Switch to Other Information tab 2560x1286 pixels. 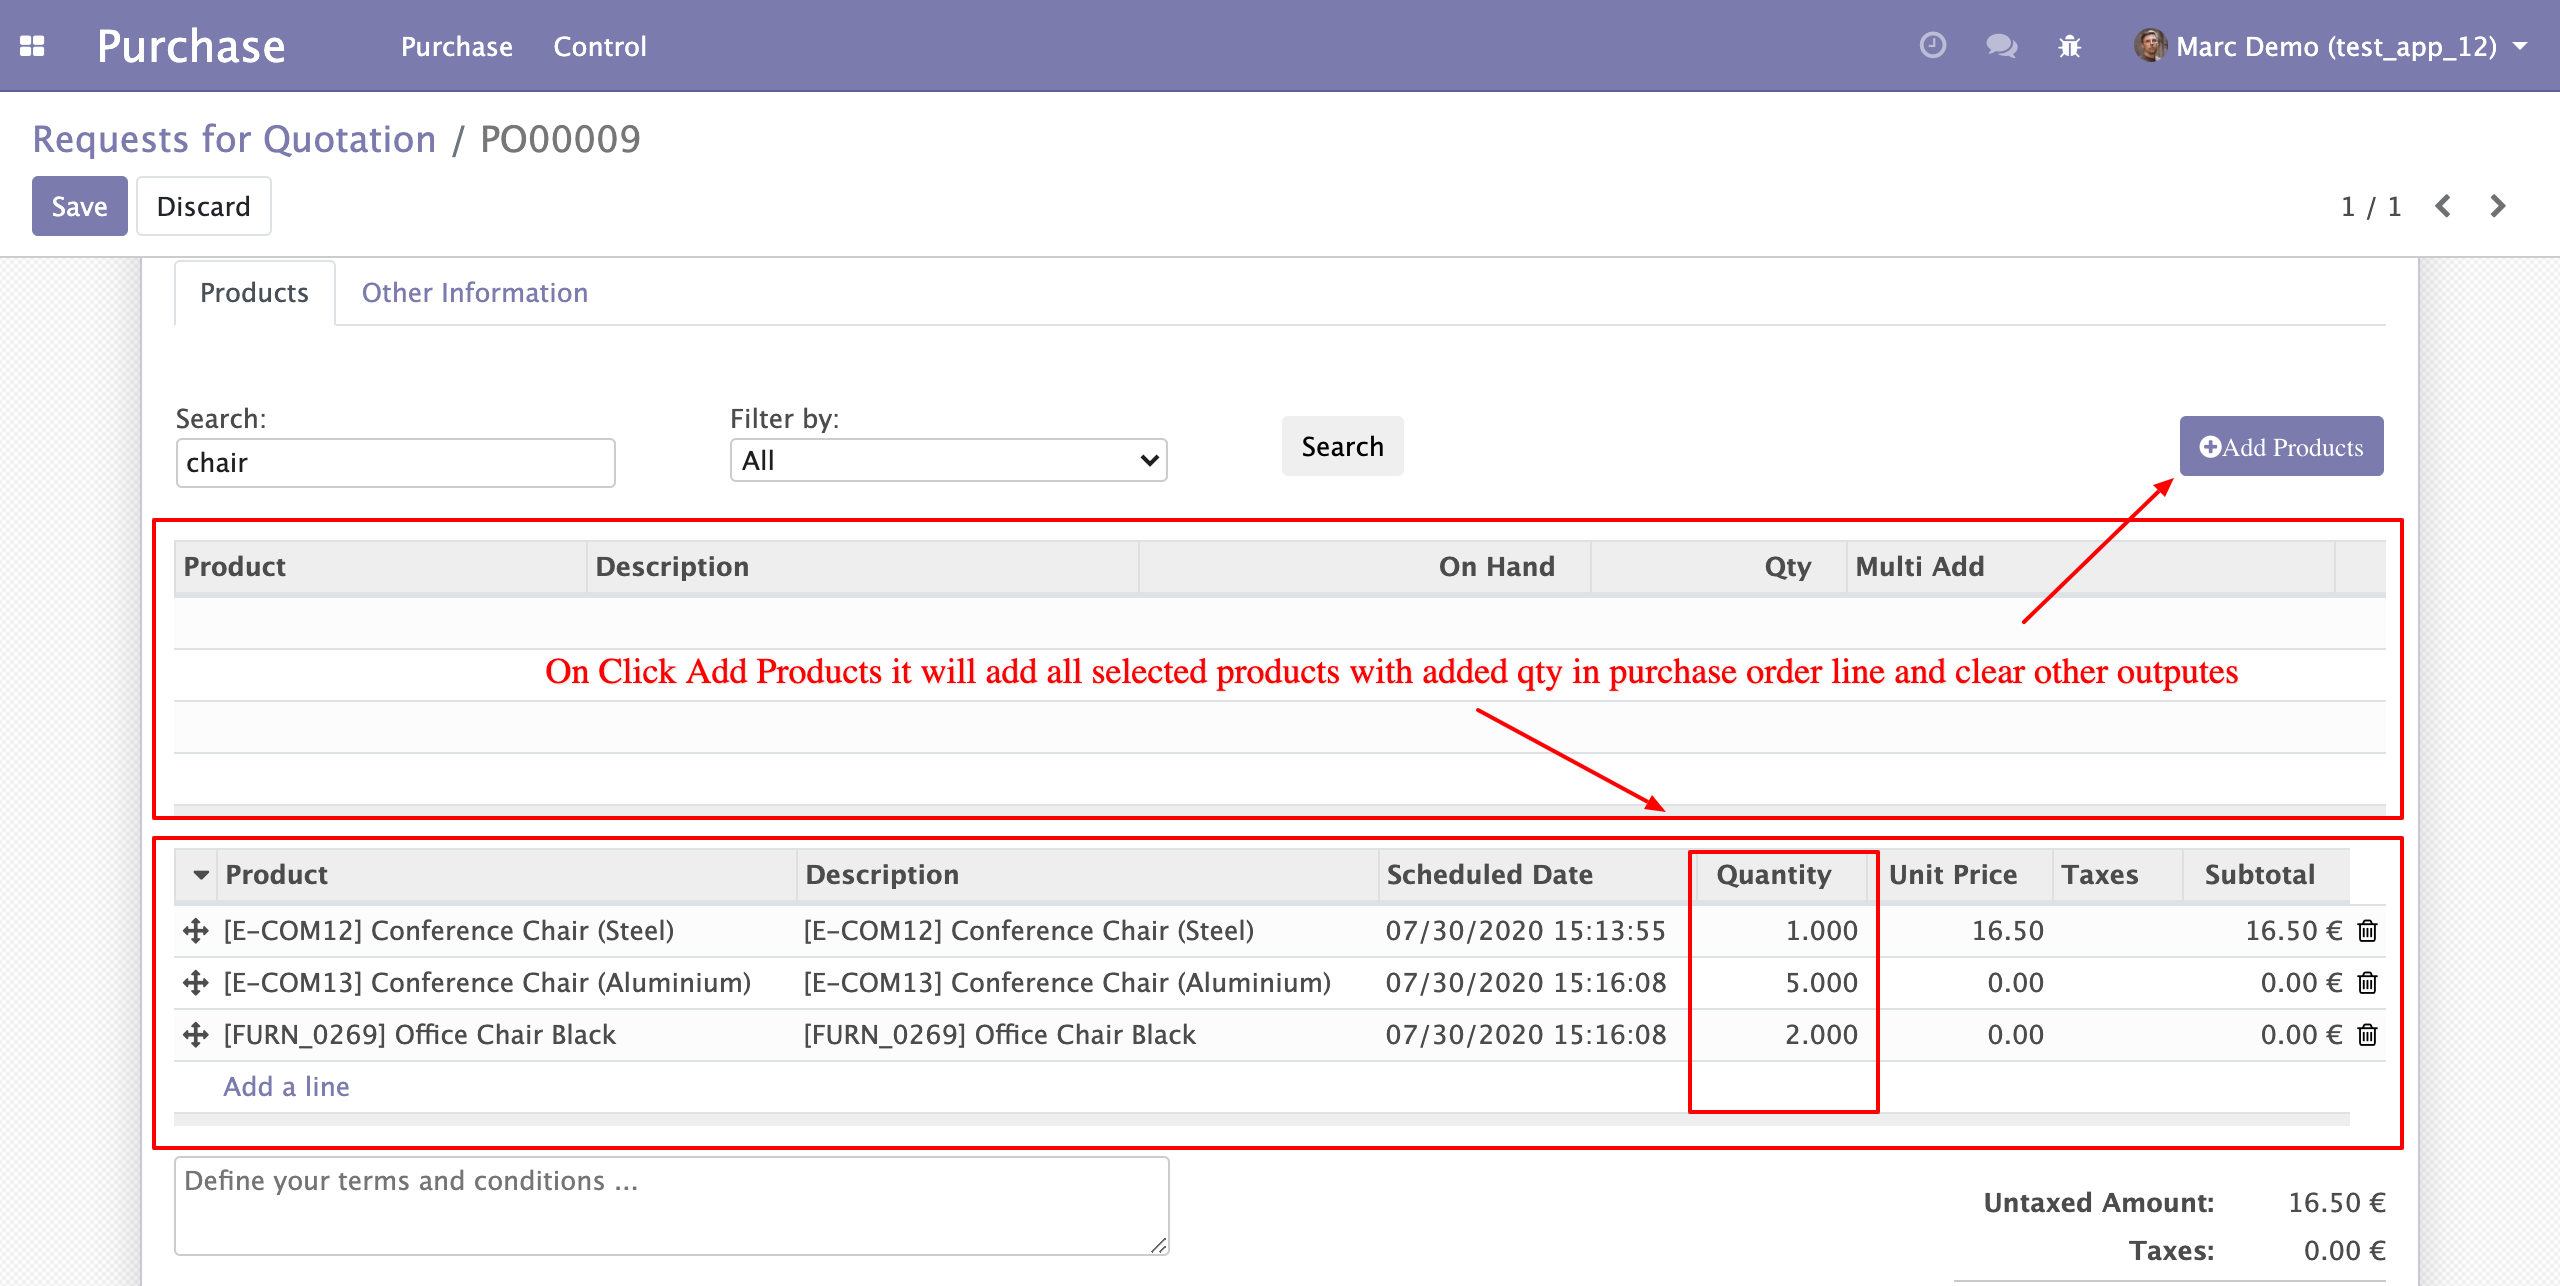pyautogui.click(x=474, y=293)
